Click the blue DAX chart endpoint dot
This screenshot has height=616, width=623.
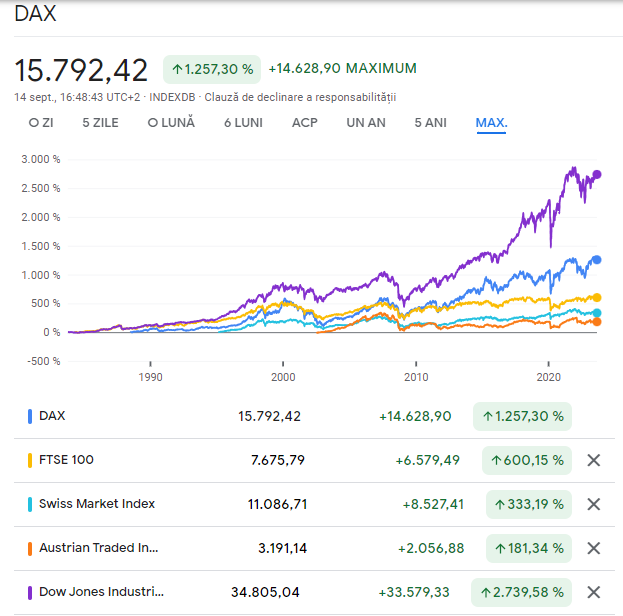tap(597, 260)
